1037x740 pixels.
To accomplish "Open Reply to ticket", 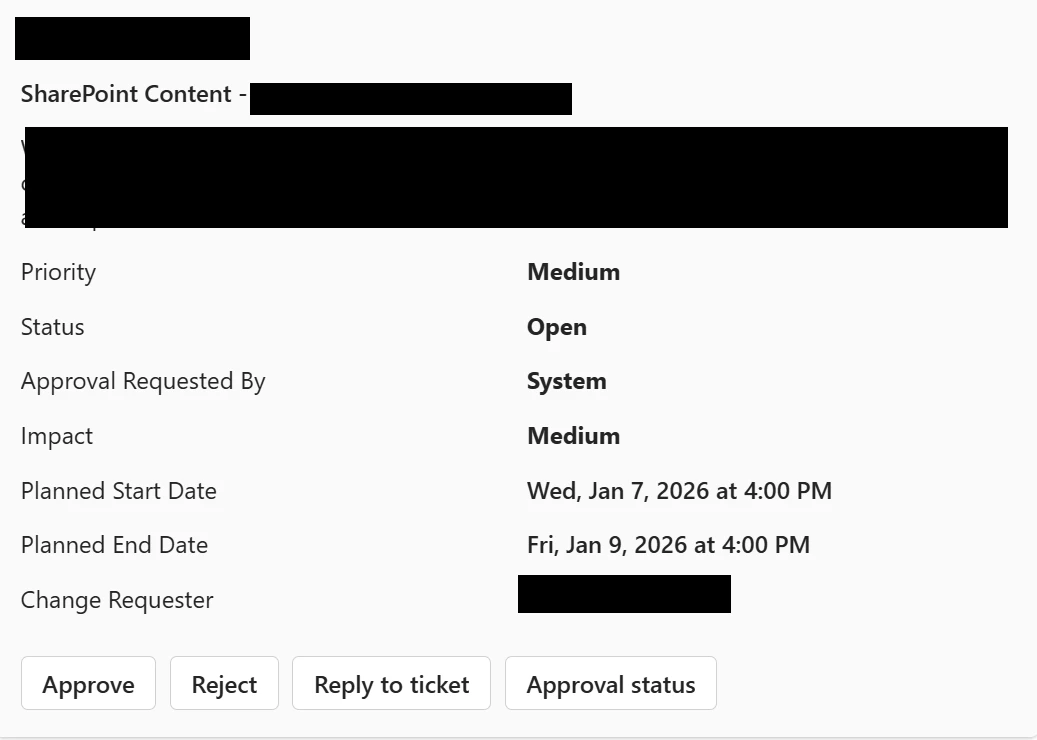I will click(391, 684).
